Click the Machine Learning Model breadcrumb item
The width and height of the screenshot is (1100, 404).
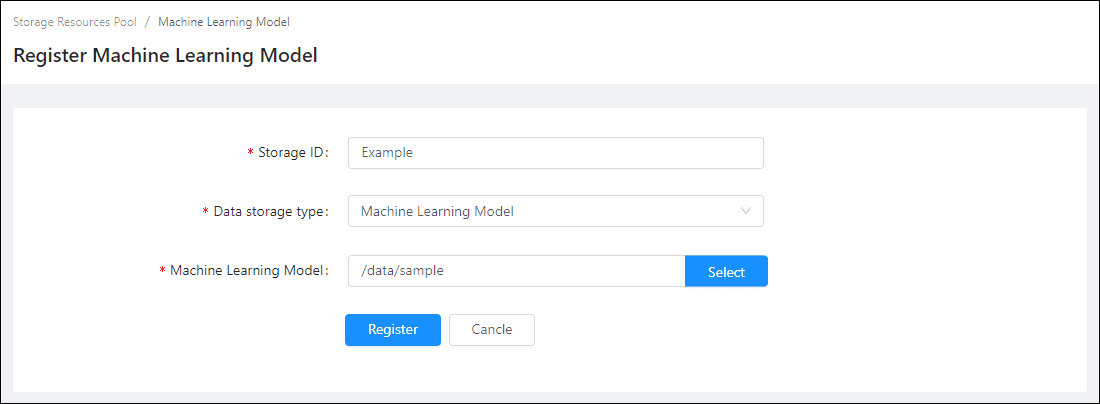point(224,21)
